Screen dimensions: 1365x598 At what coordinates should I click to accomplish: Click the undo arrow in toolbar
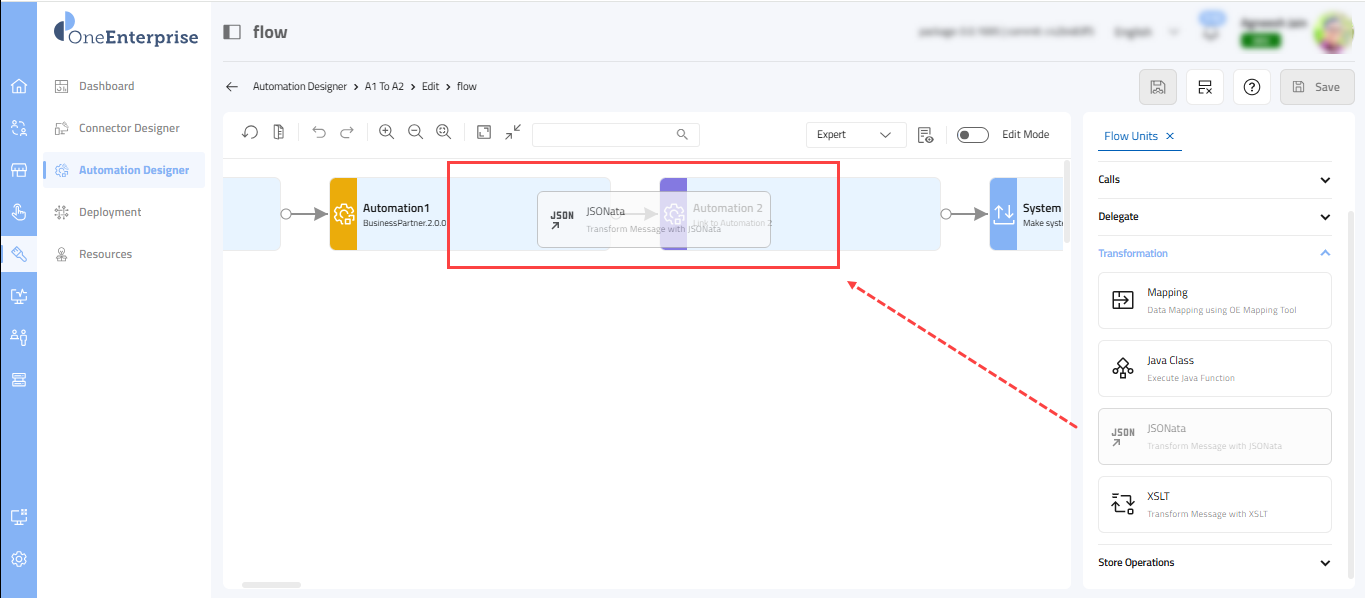pos(319,133)
